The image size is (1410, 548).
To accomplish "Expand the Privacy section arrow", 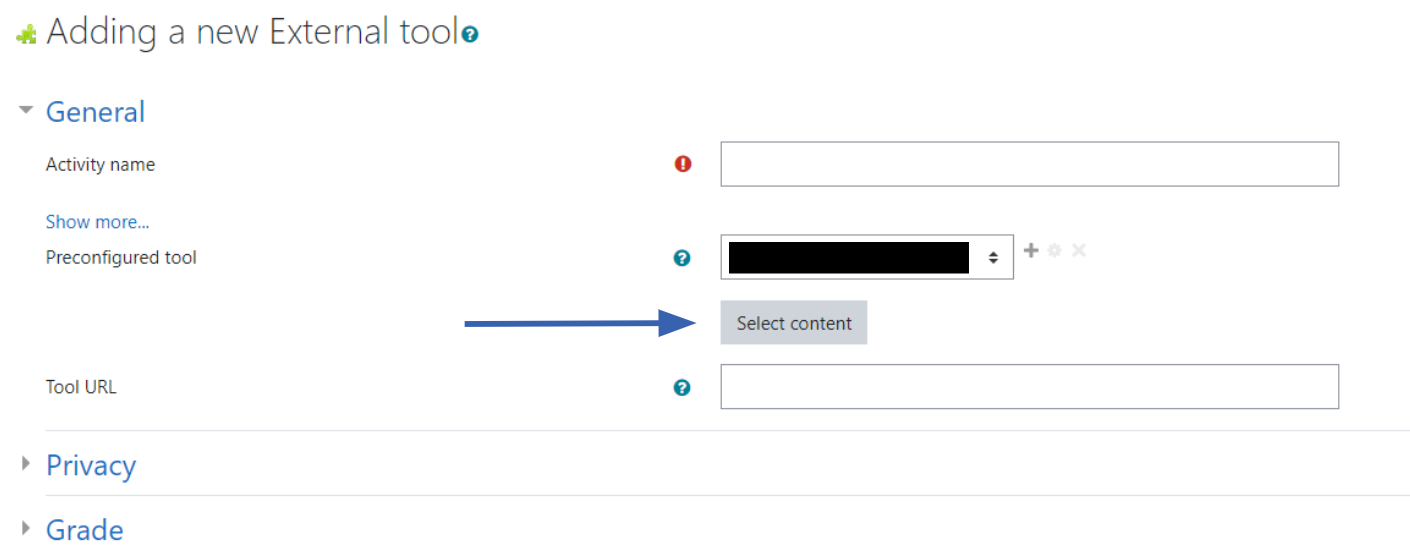I will click(26, 465).
